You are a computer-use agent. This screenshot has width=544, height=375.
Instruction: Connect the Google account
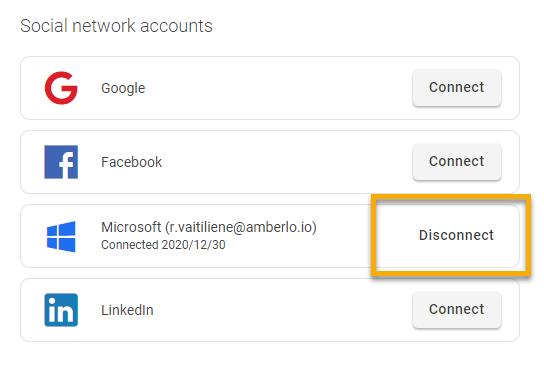457,87
